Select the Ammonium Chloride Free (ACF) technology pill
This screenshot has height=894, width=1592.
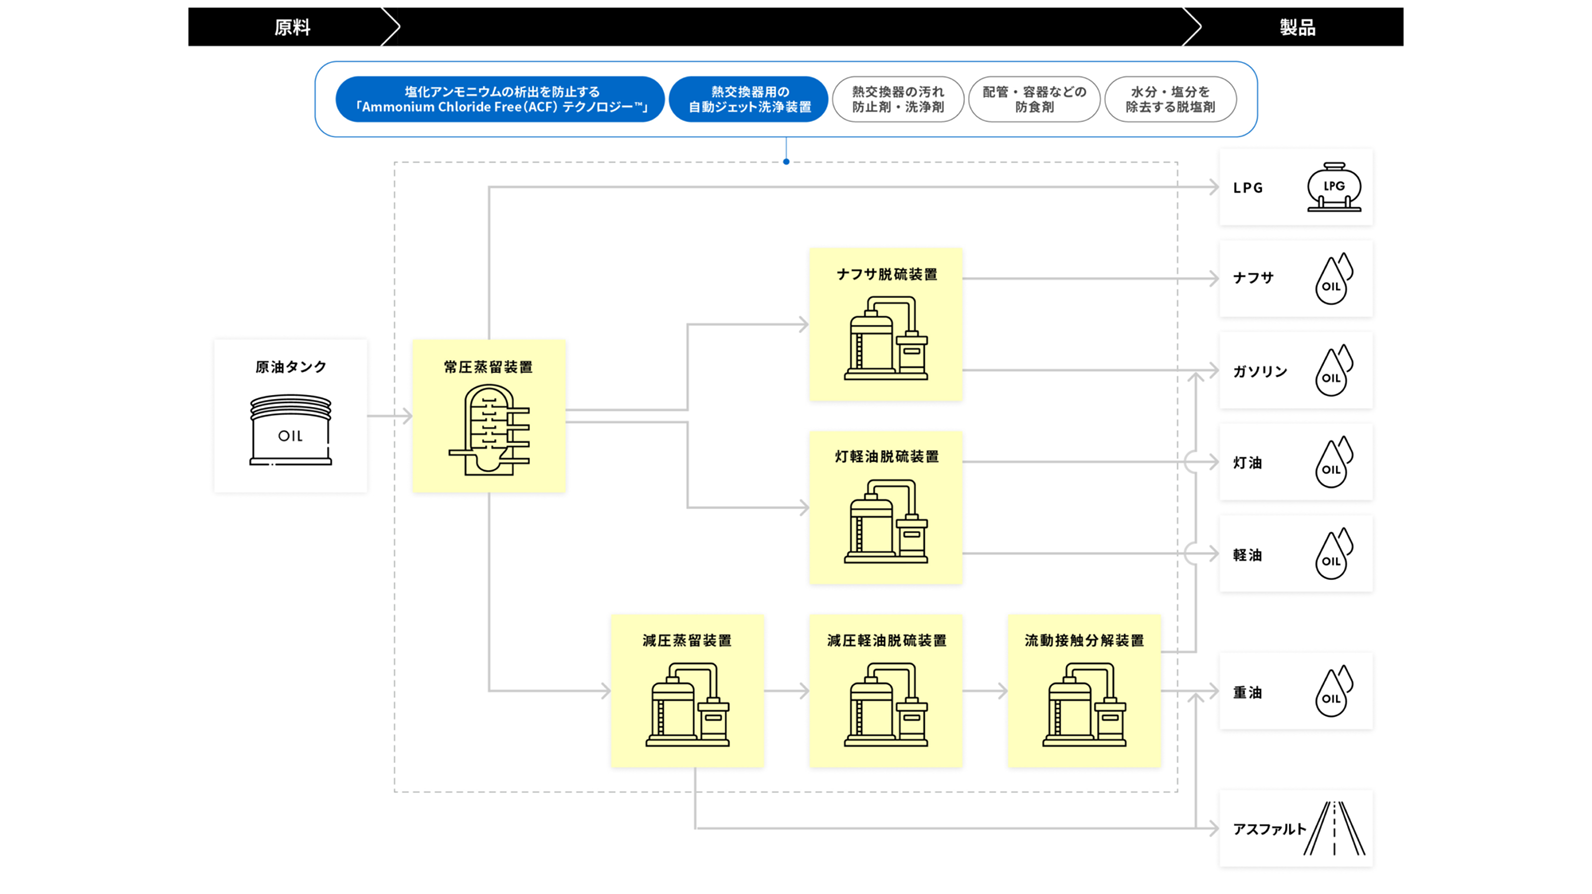[500, 99]
